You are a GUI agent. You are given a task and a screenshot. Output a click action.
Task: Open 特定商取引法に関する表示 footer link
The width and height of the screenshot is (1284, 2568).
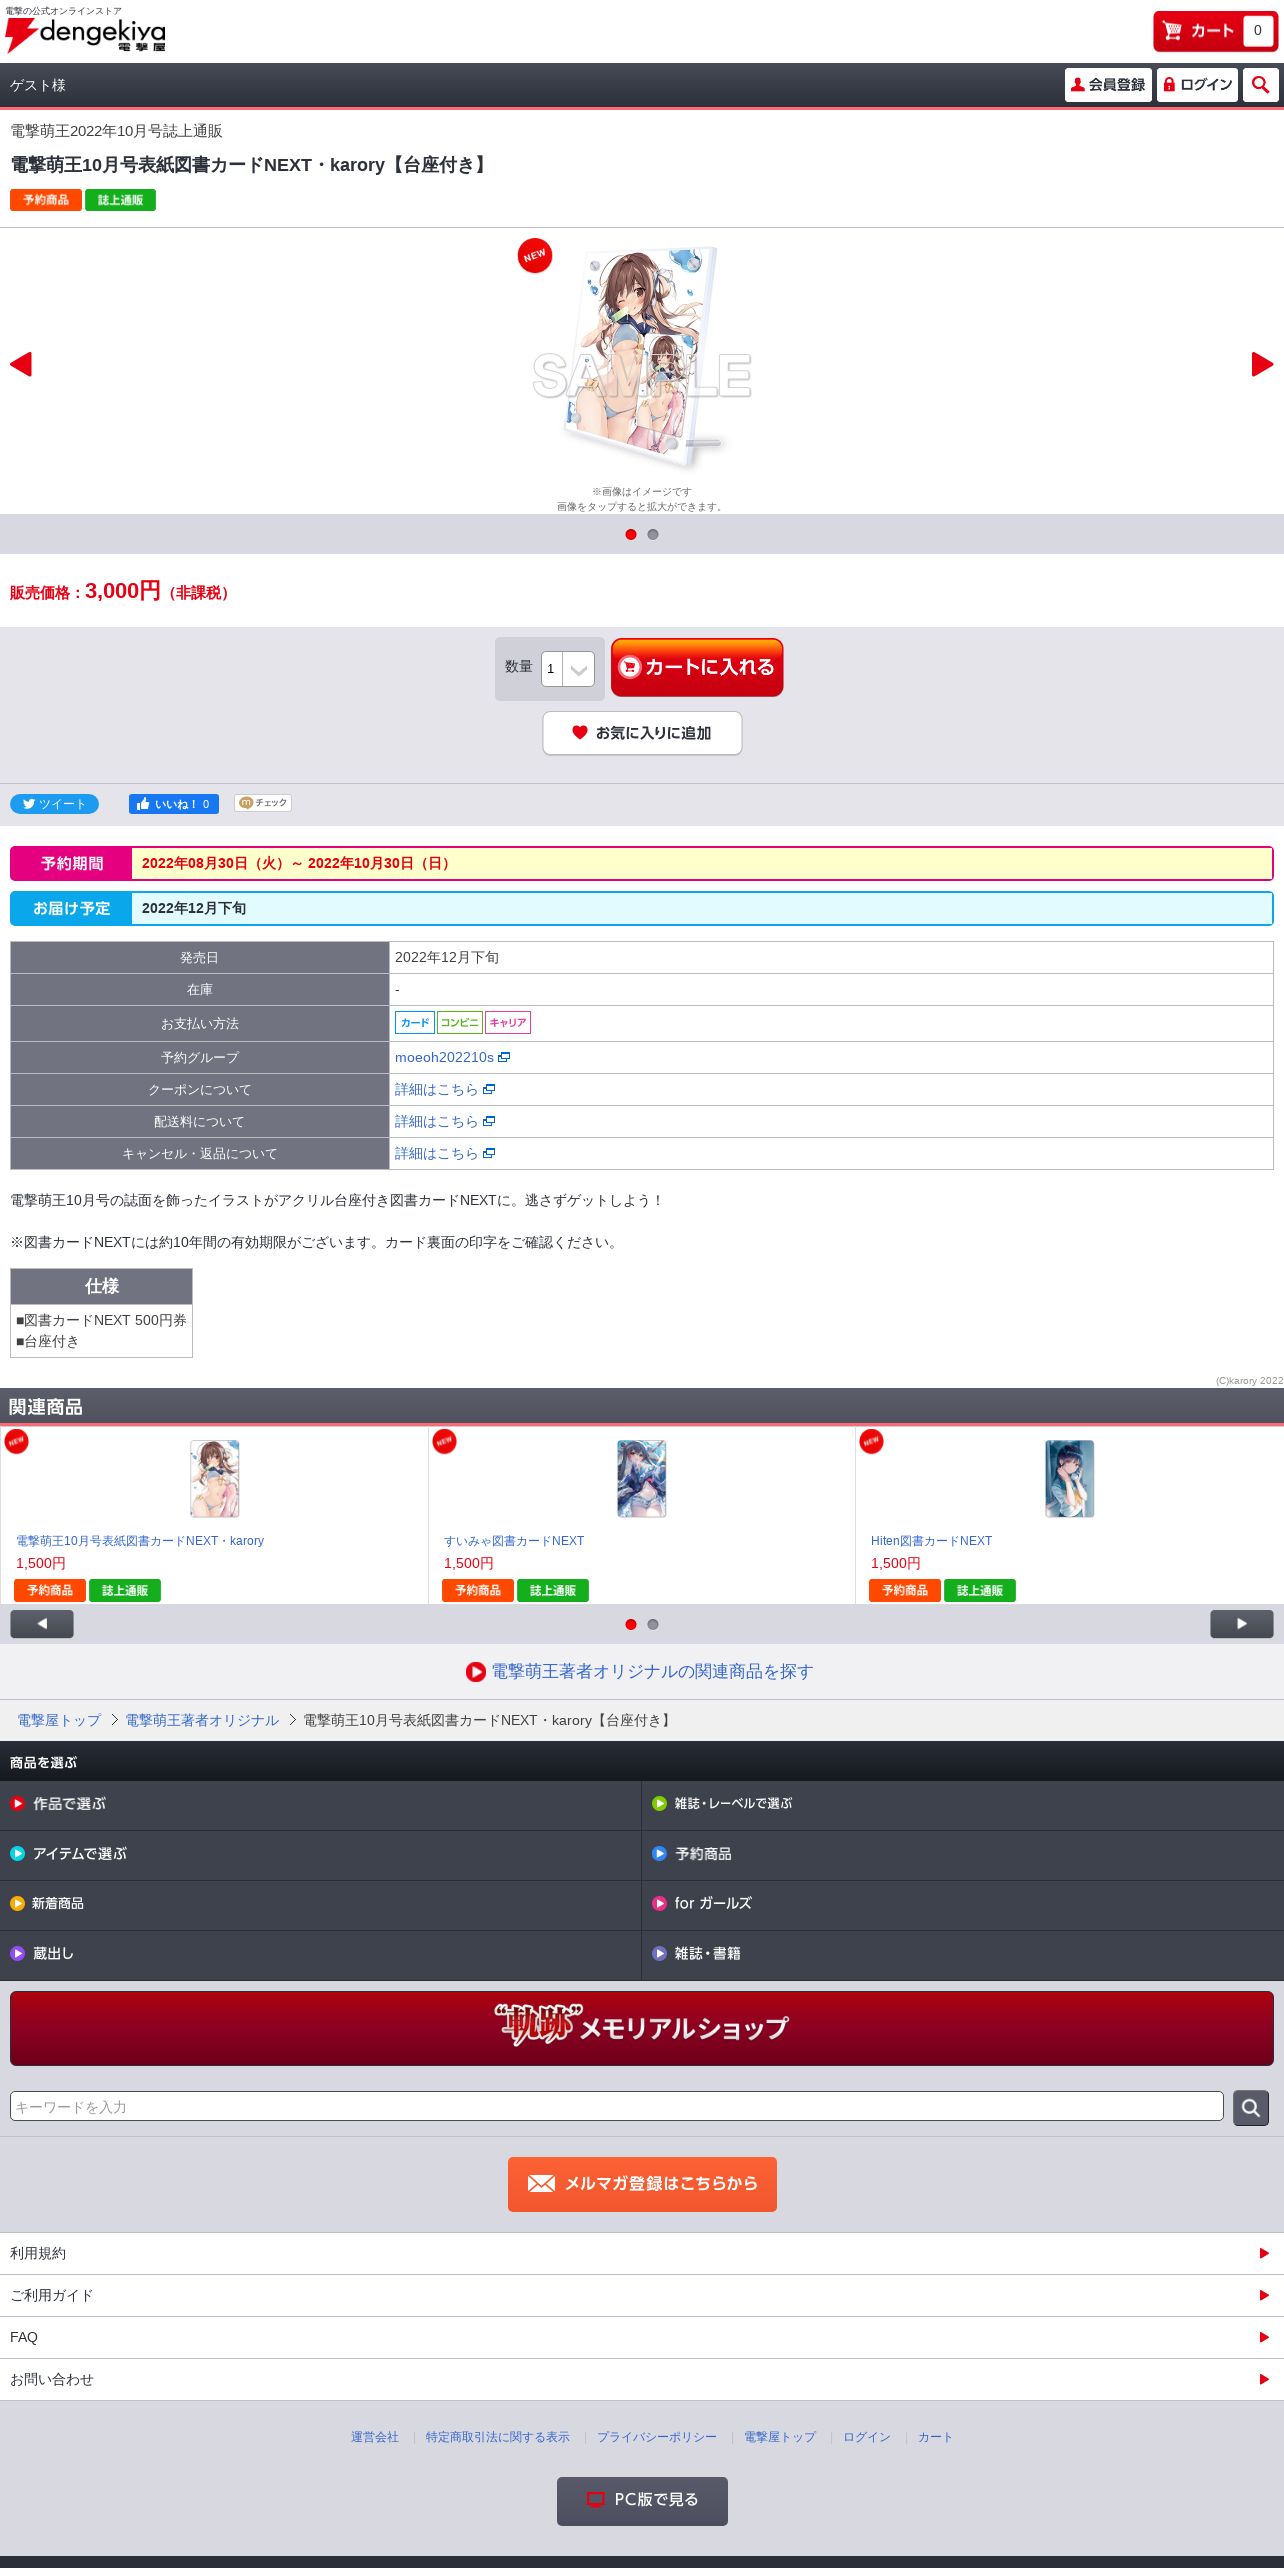498,2437
